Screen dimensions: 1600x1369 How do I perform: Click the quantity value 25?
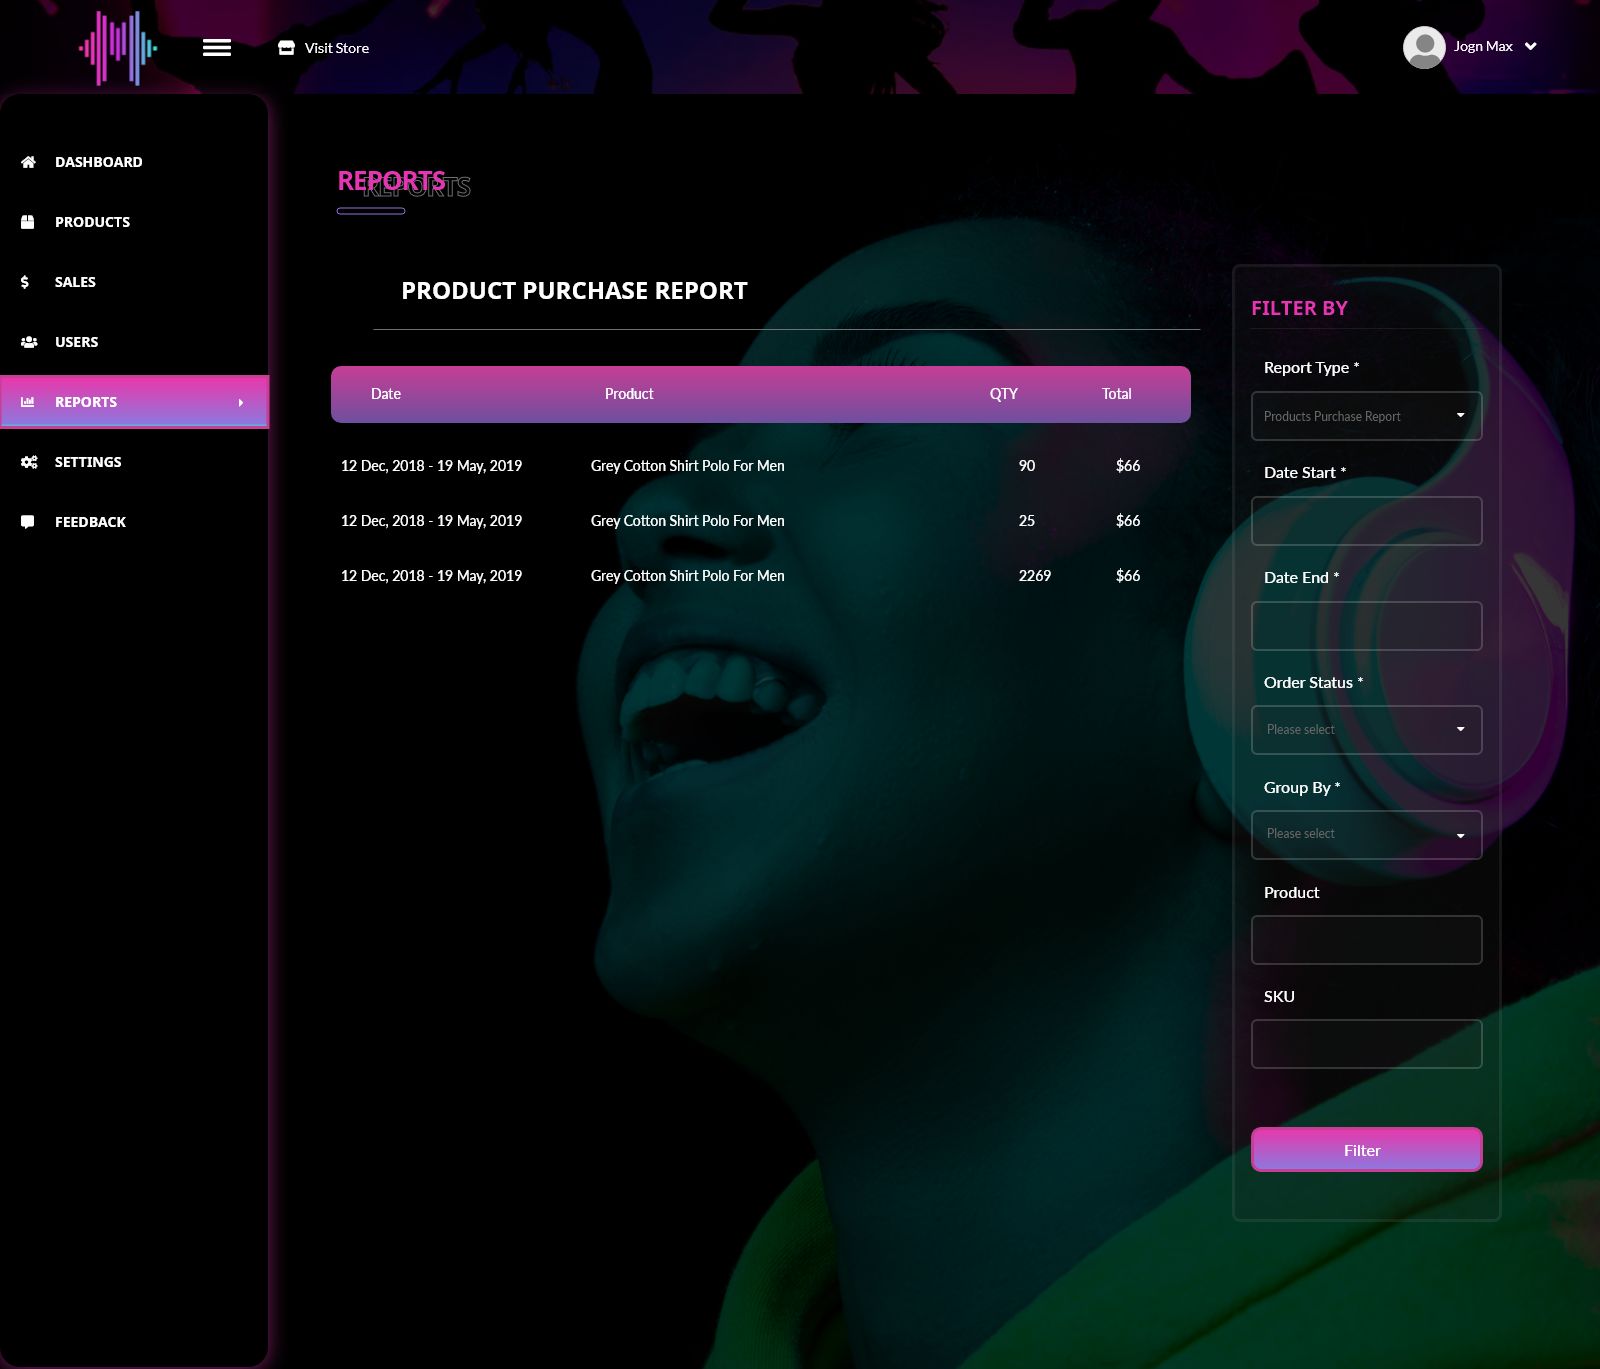(x=1027, y=521)
